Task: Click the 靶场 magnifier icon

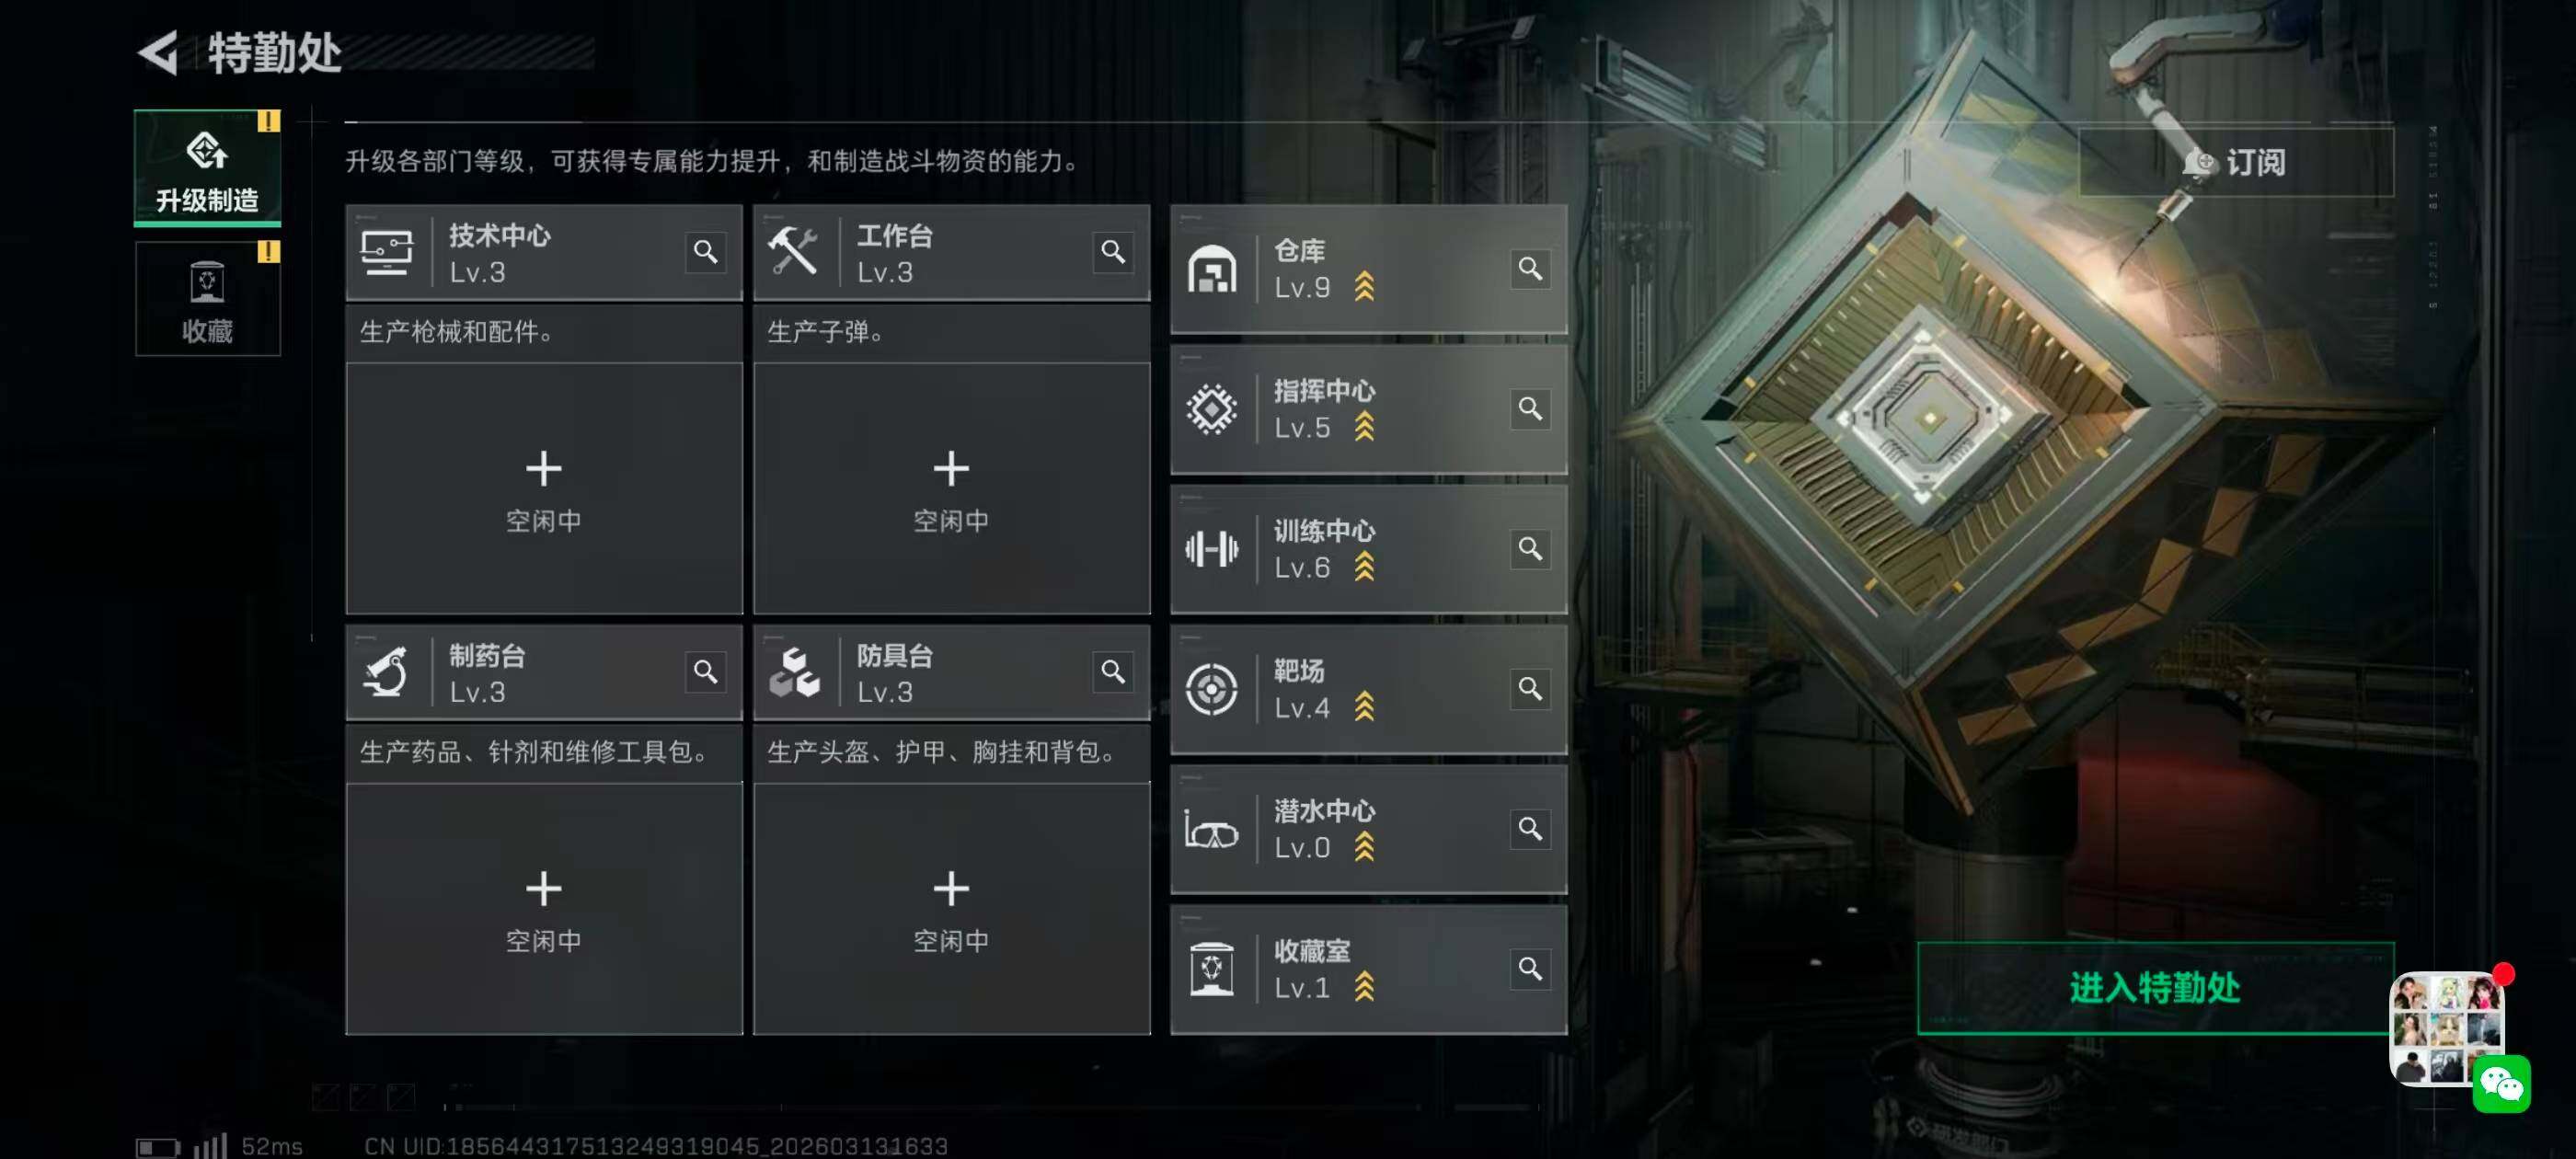Action: 1530,688
